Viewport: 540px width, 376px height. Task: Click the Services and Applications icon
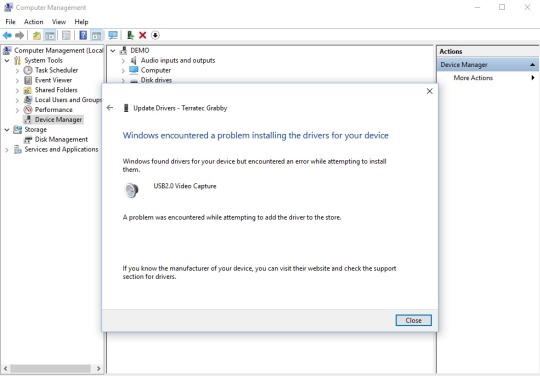[x=18, y=149]
